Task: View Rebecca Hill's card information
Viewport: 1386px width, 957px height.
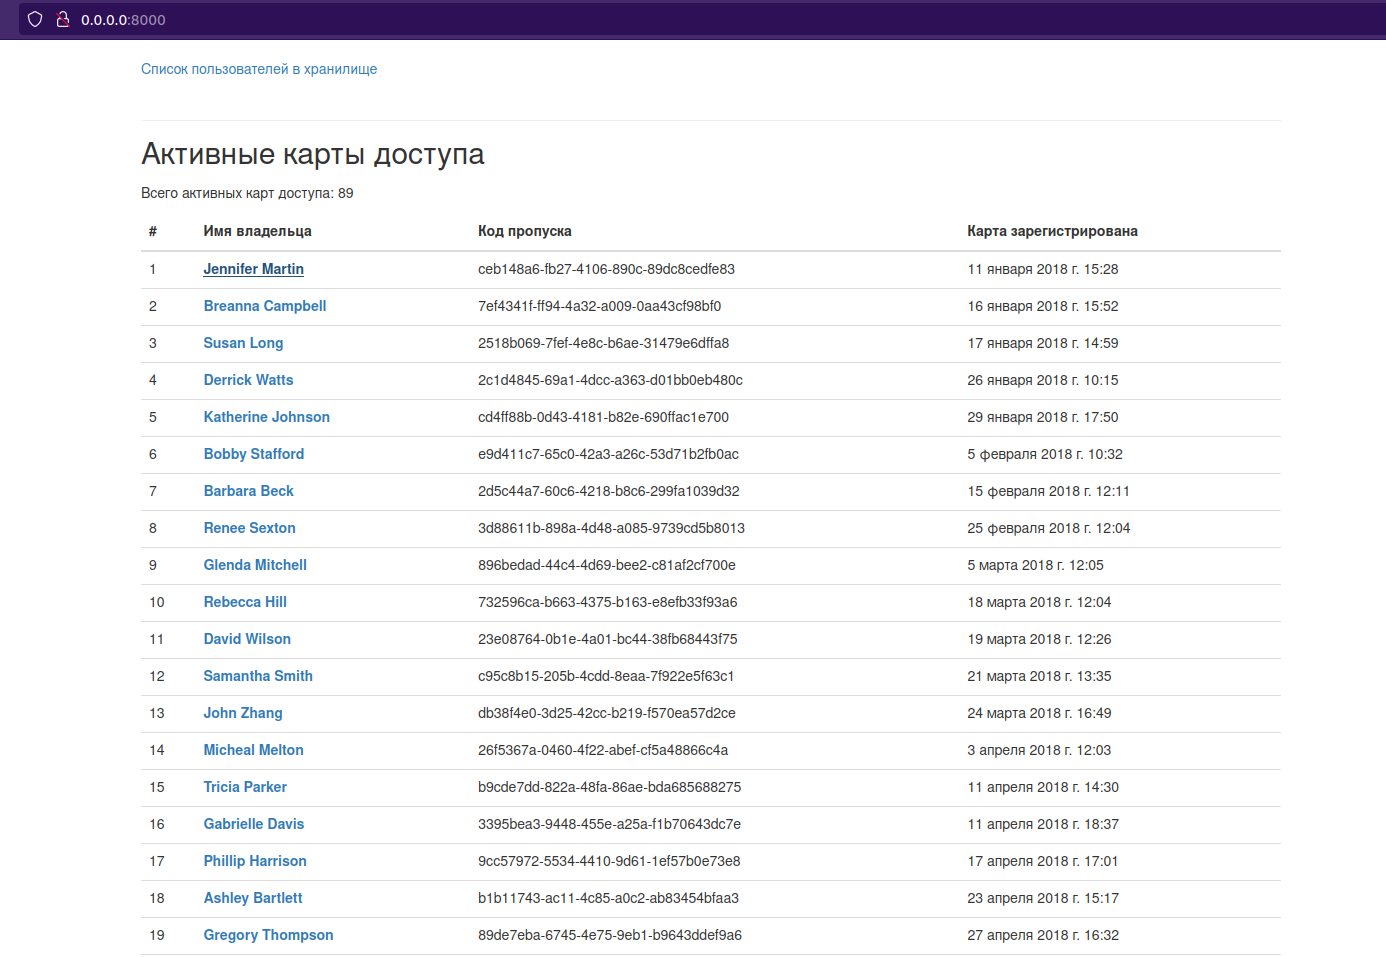Action: tap(244, 601)
